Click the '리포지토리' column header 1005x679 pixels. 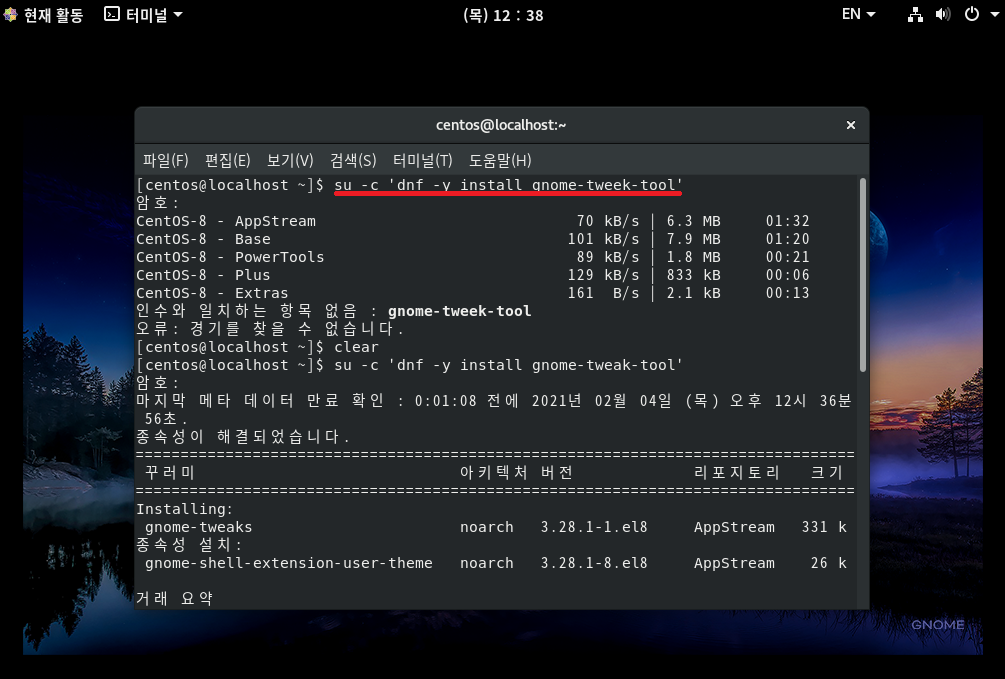tap(736, 473)
